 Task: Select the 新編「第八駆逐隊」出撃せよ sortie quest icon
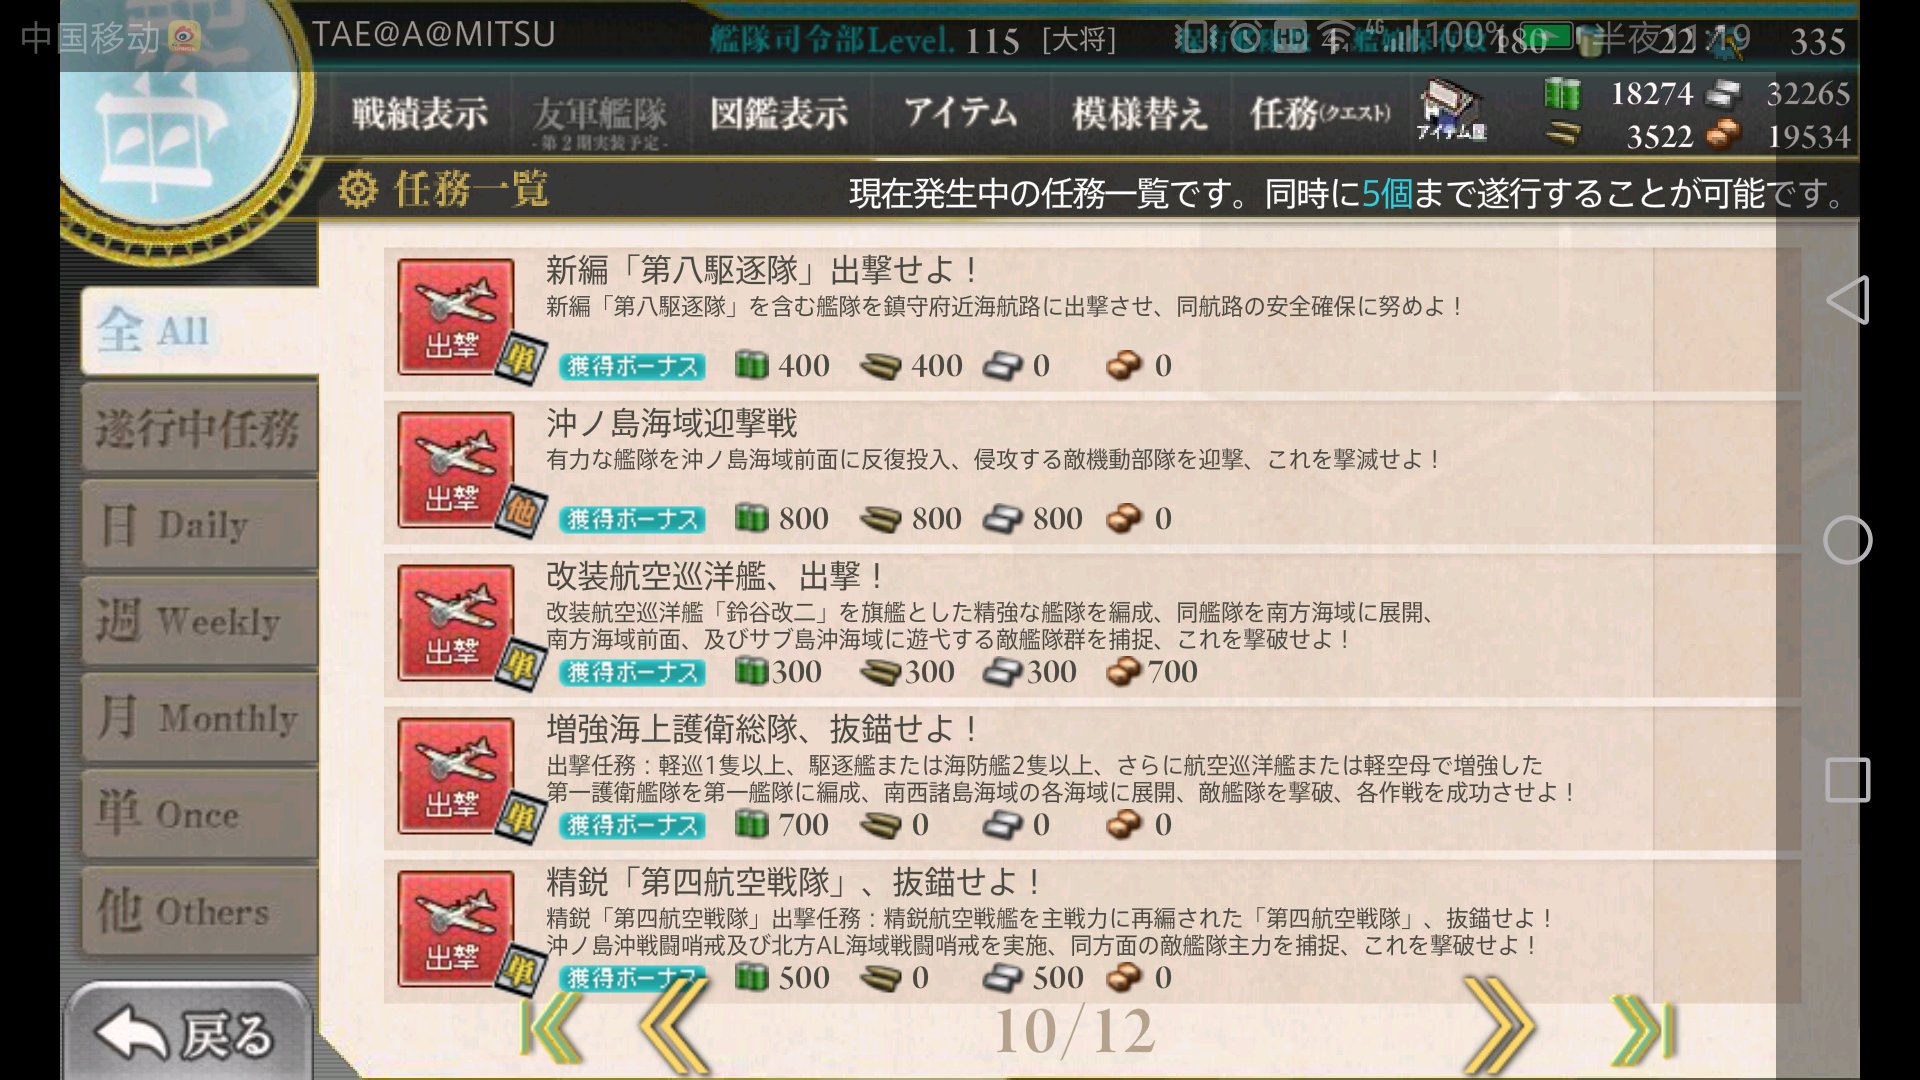point(456,317)
